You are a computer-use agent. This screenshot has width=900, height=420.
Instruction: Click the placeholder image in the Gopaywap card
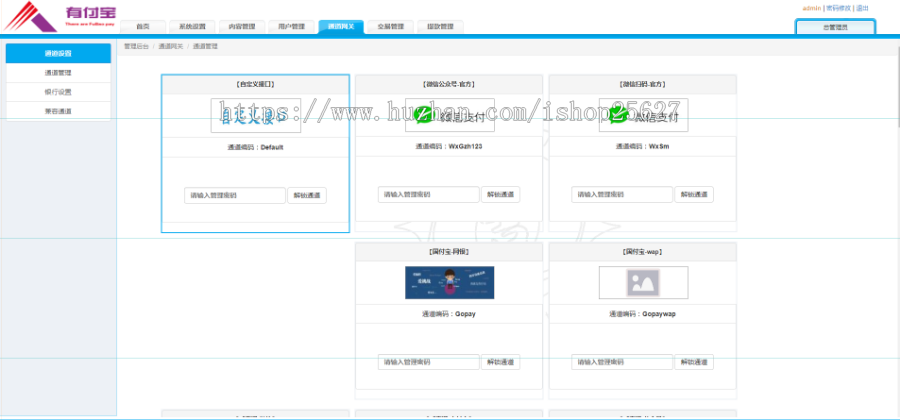click(x=643, y=282)
